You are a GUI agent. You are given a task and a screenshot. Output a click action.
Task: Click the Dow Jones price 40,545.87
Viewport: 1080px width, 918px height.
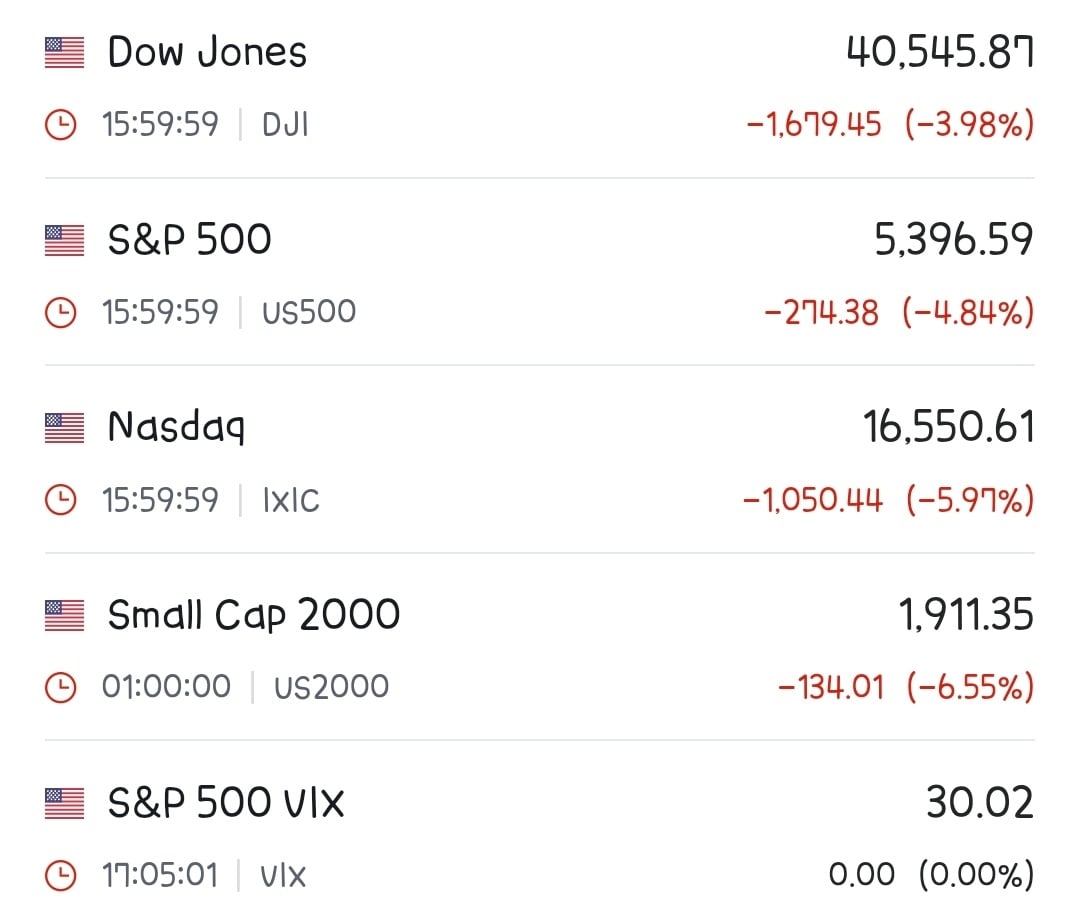tap(940, 52)
